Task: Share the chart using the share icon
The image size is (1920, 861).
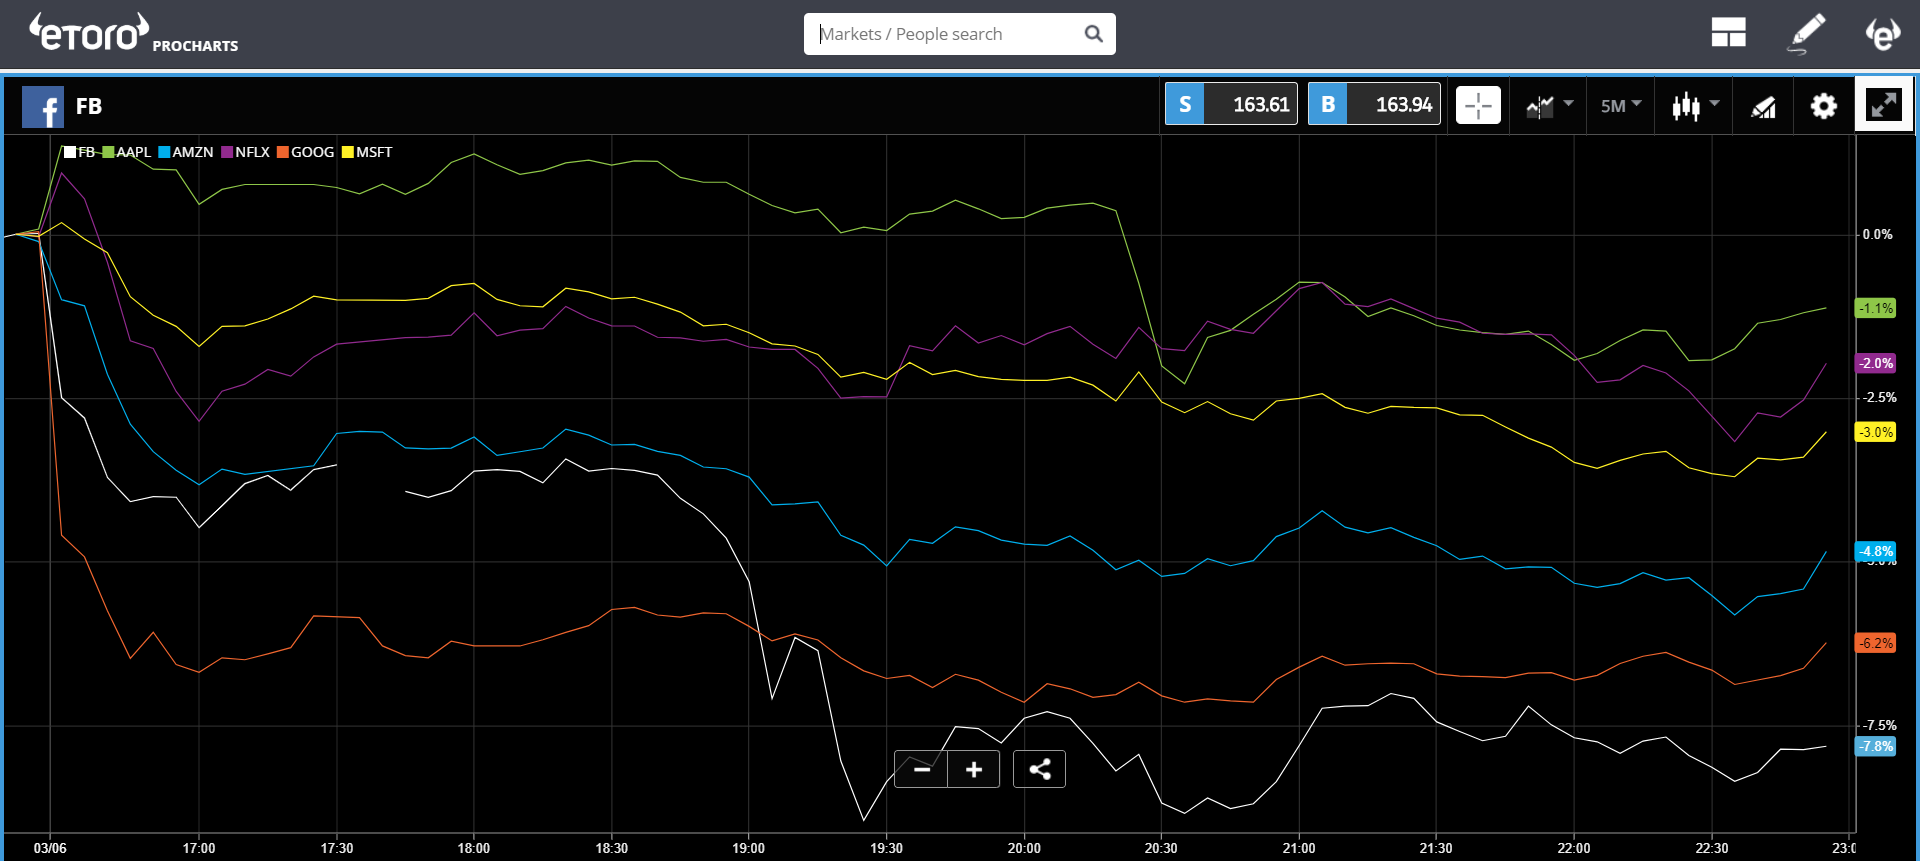Action: point(1039,769)
